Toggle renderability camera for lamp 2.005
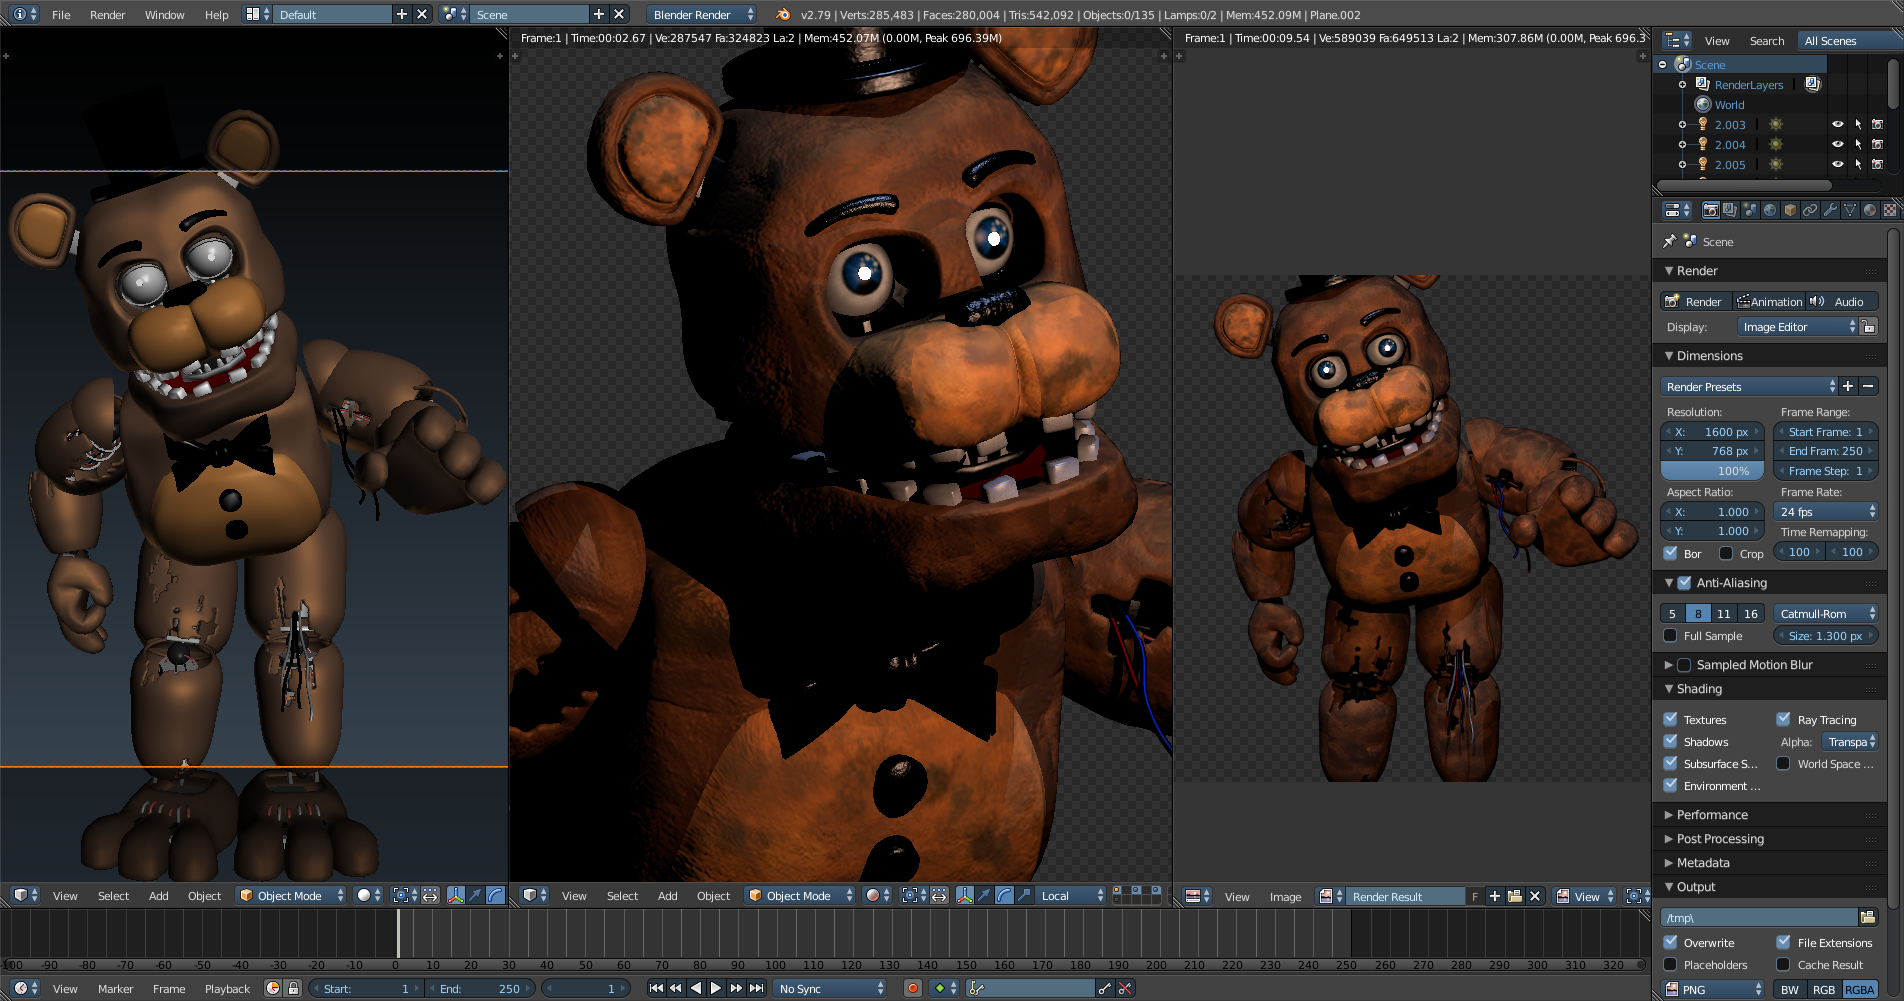1904x1001 pixels. click(1877, 164)
